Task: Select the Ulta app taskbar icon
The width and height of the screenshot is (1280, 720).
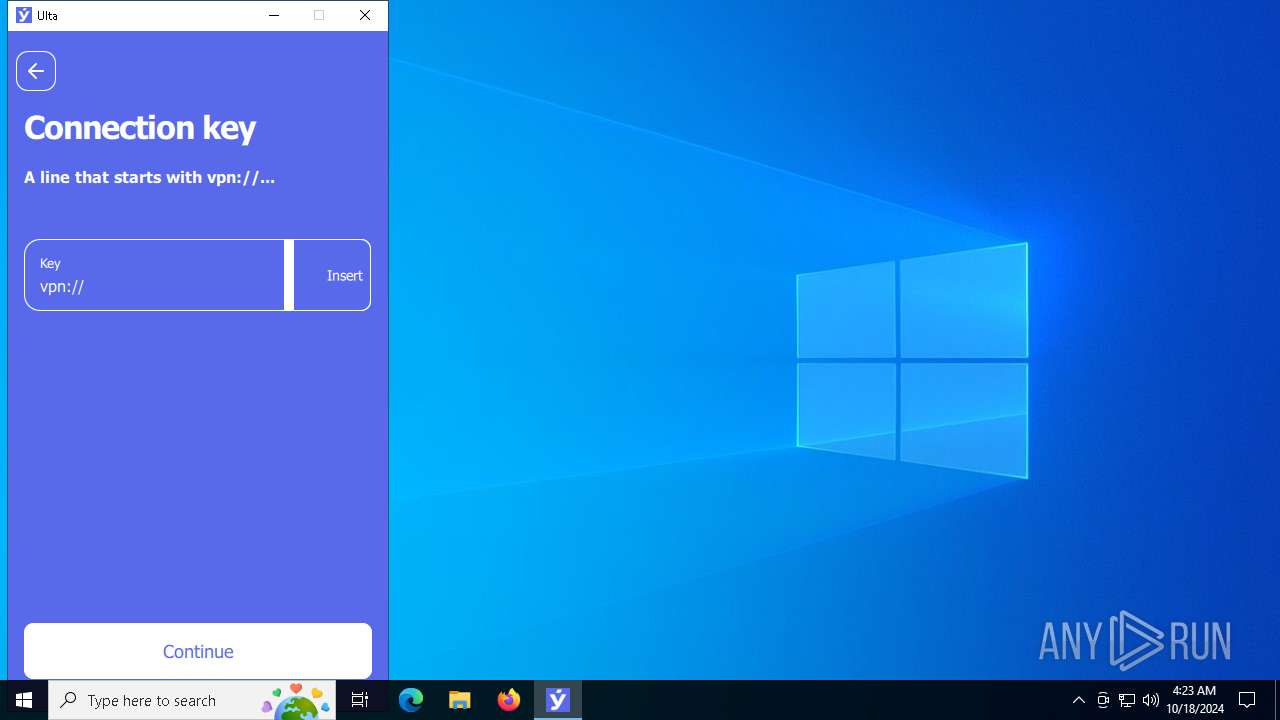Action: coord(558,700)
